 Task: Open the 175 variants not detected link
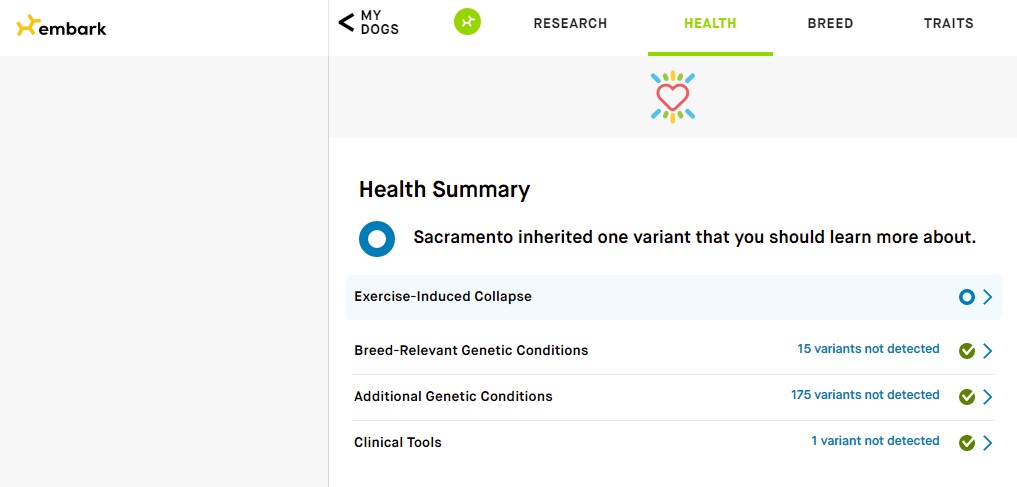(865, 395)
